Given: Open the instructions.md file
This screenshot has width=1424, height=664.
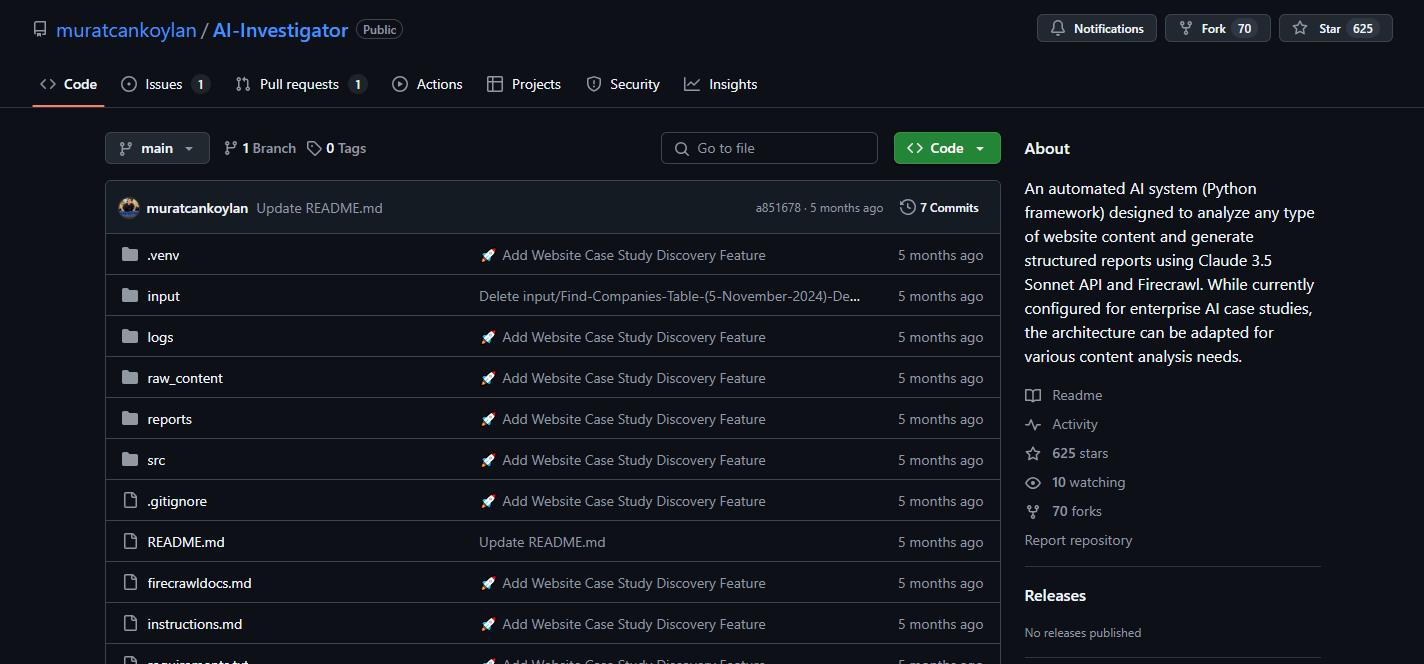Looking at the screenshot, I should tap(195, 624).
